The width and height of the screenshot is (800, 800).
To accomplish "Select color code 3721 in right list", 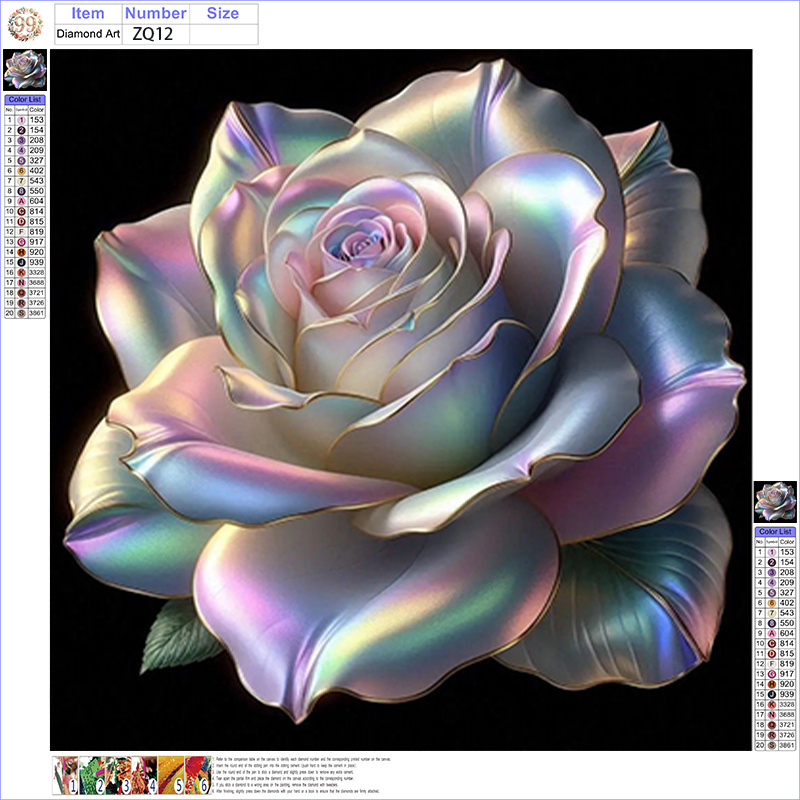I will click(x=787, y=724).
